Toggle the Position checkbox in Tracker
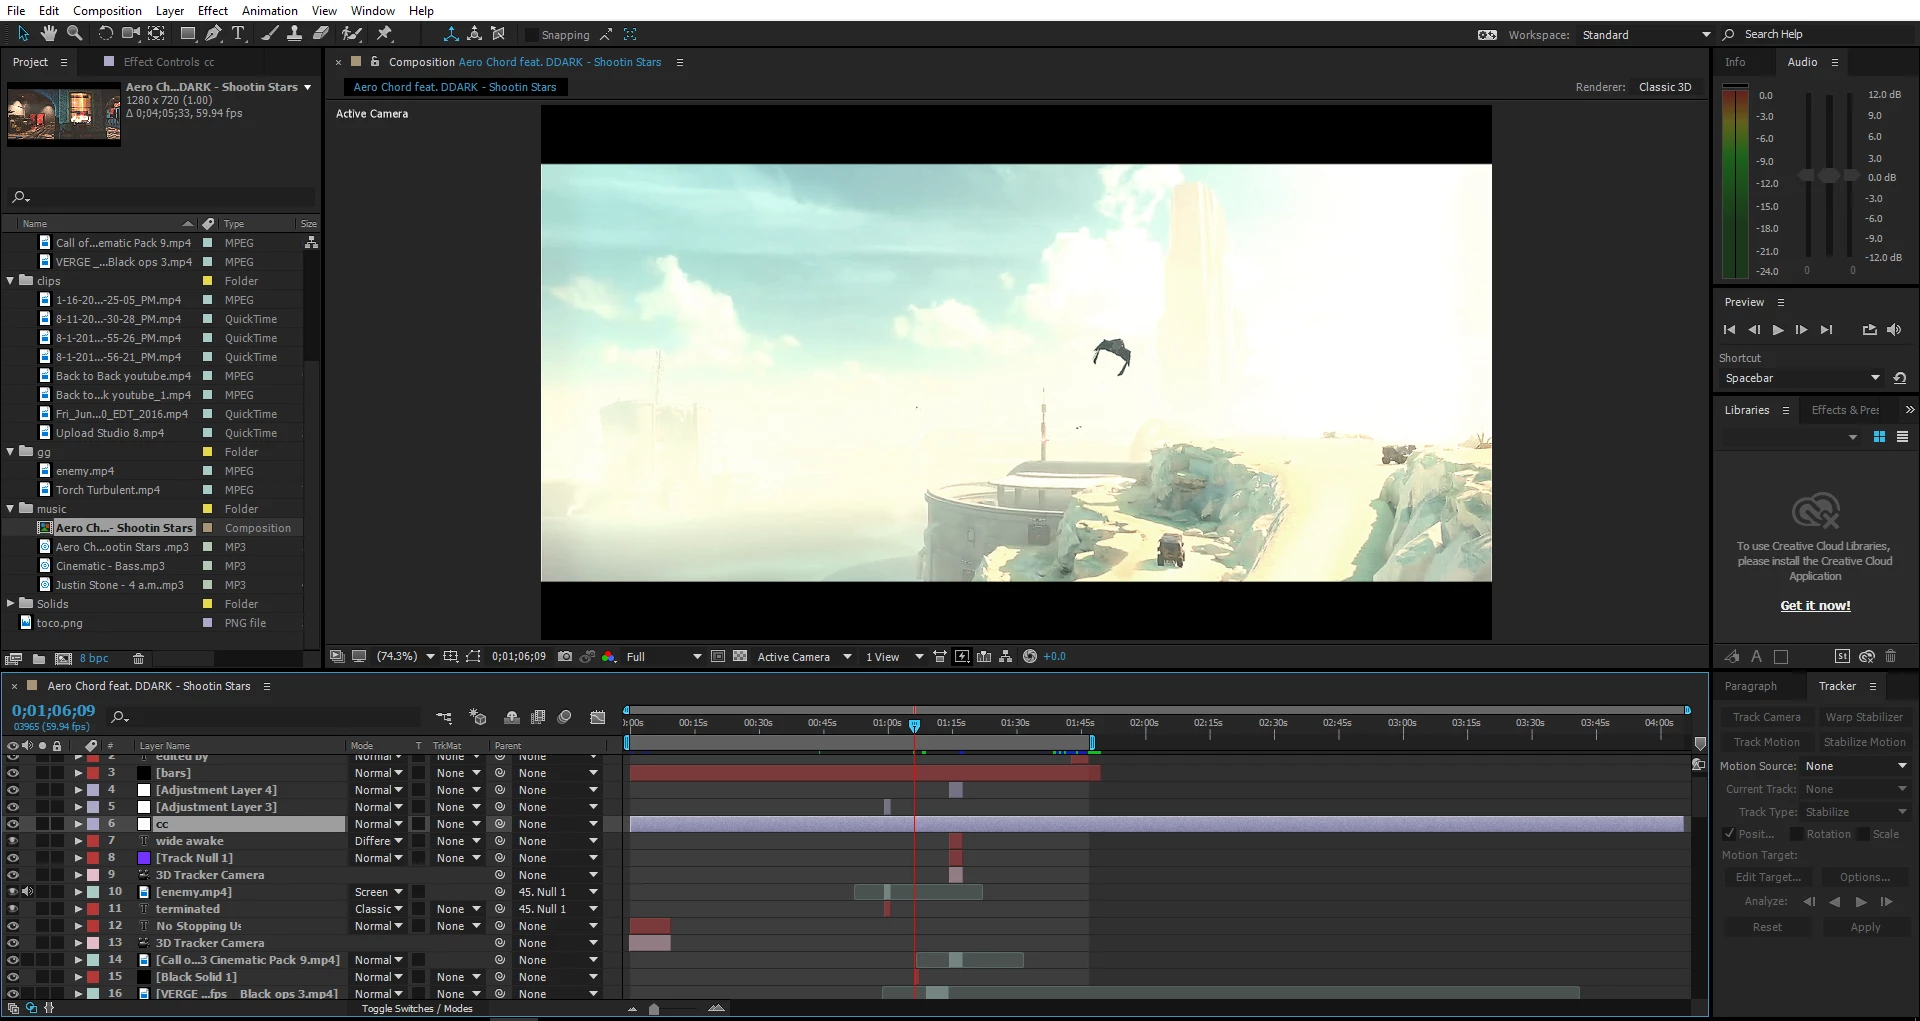The image size is (1920, 1021). 1730,834
